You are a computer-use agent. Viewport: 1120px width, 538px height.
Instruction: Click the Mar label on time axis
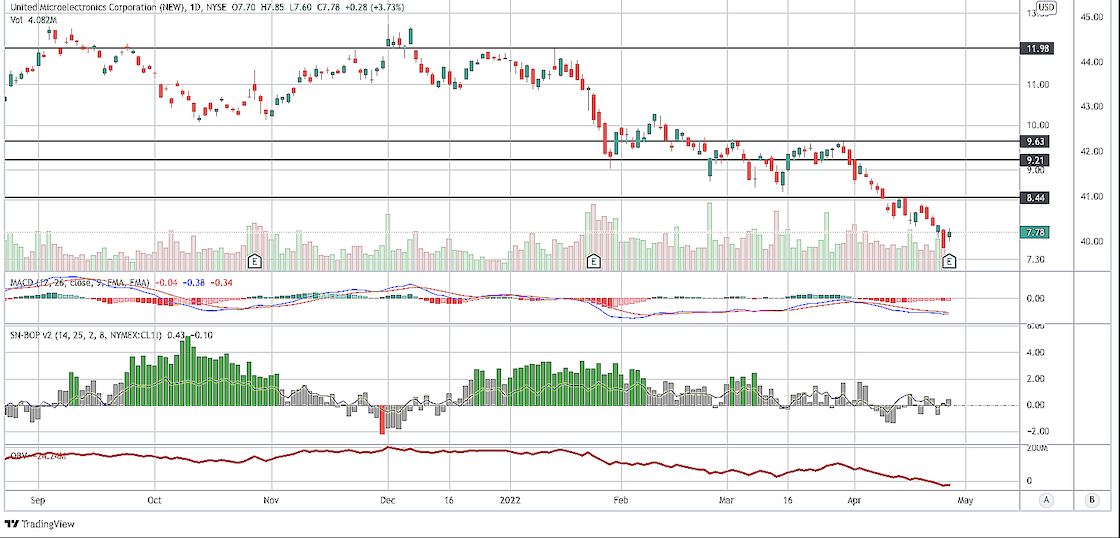click(727, 500)
